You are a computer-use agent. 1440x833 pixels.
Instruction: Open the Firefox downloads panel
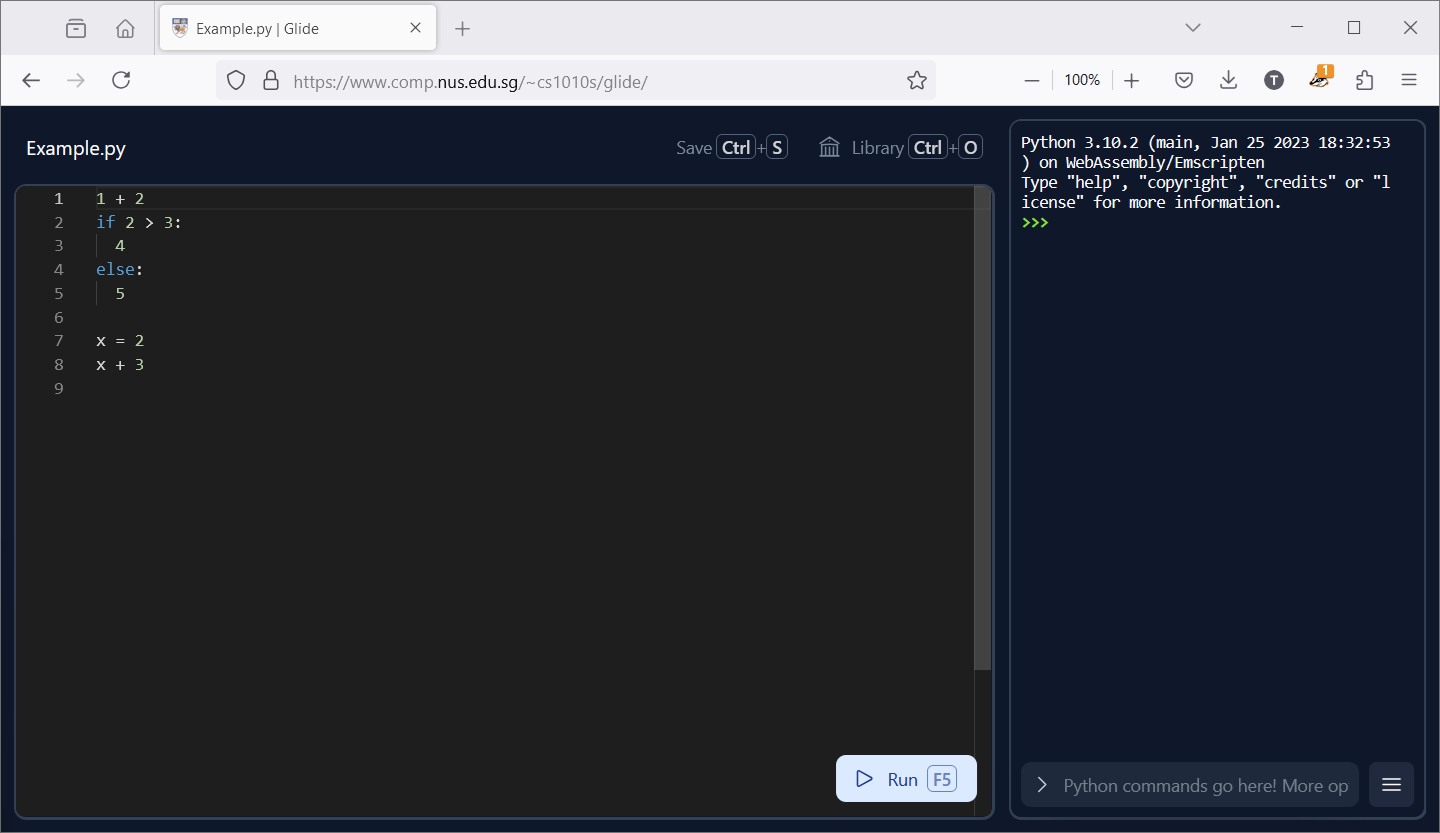[x=1229, y=81]
